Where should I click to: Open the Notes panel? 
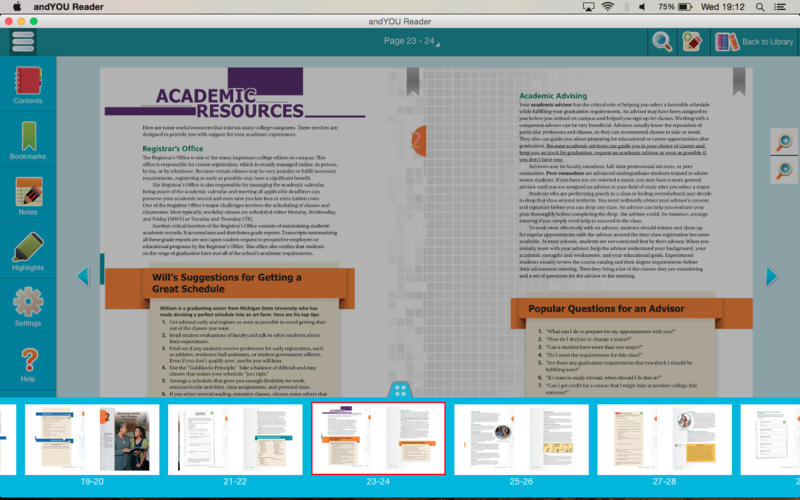[28, 196]
